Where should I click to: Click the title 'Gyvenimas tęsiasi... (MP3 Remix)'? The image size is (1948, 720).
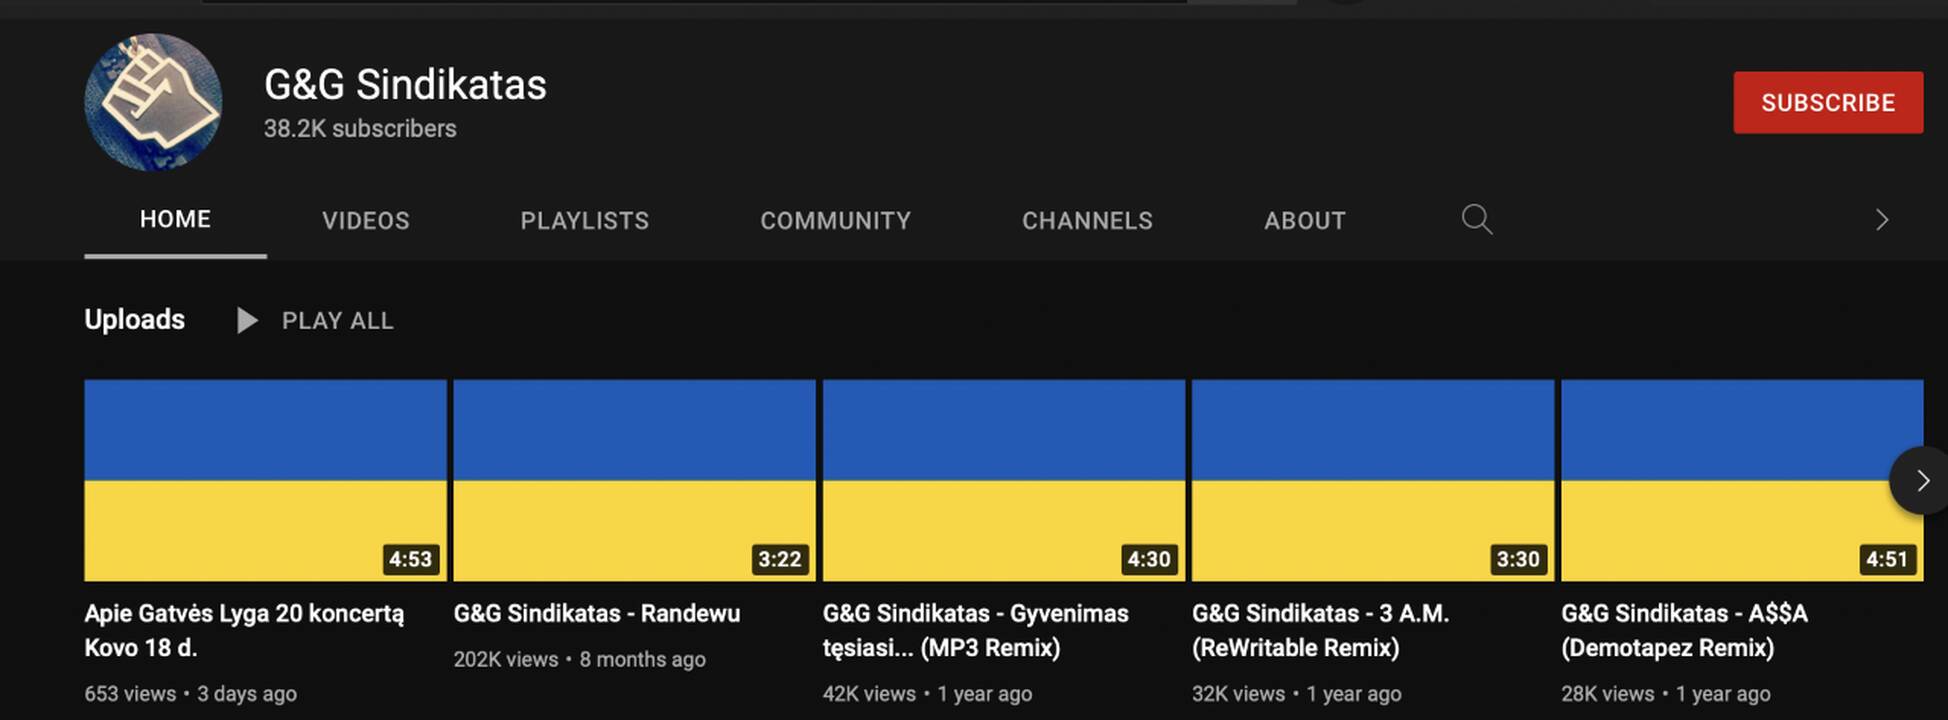click(x=976, y=630)
